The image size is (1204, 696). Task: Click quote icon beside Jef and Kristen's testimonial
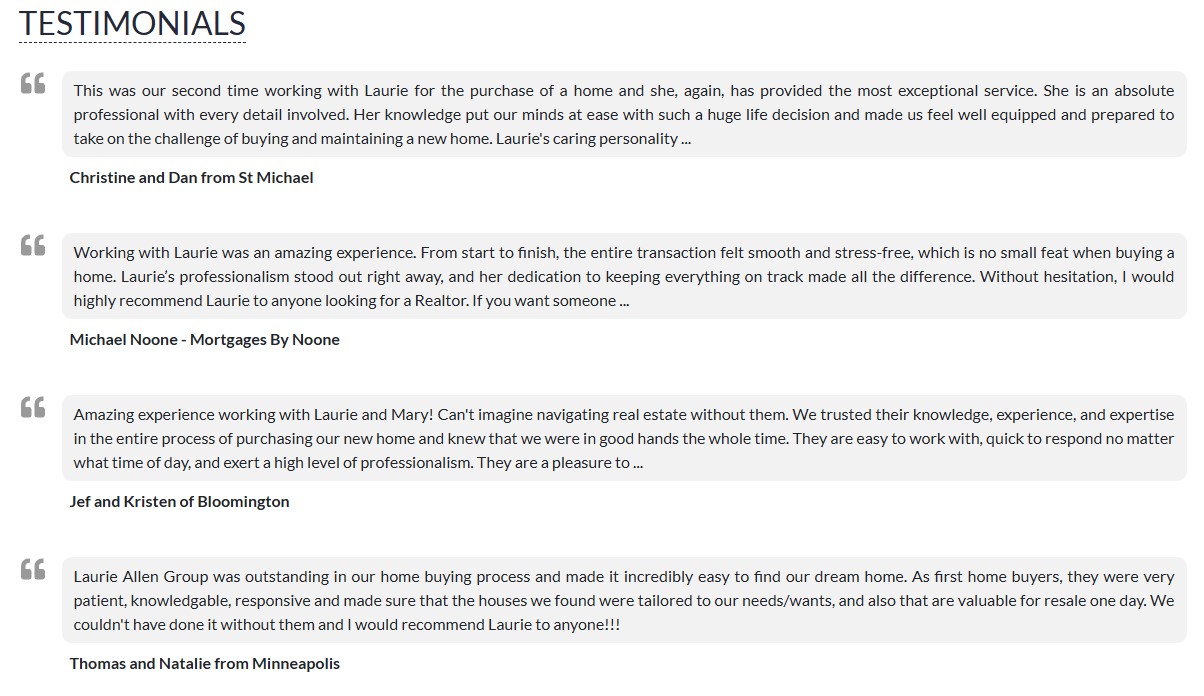click(x=33, y=407)
